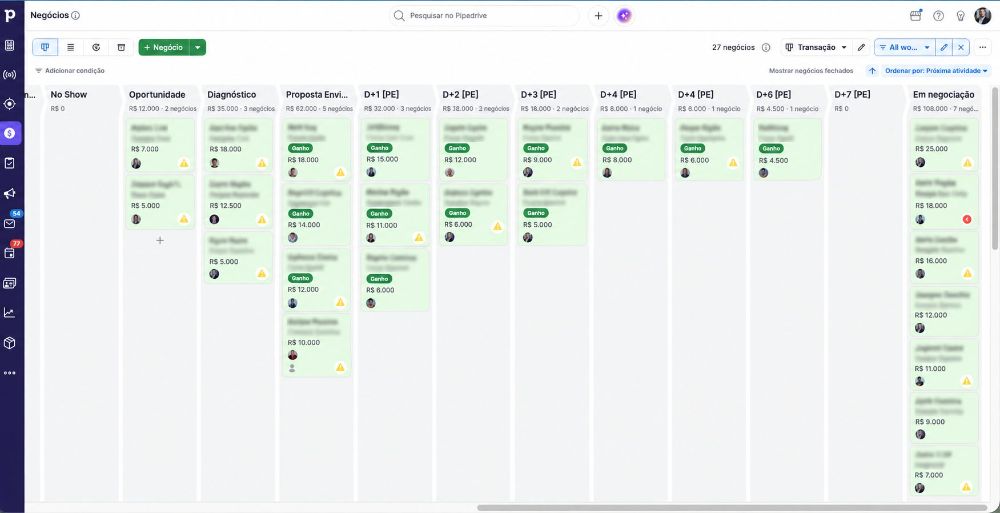Open the All wo... filter dropdown
1000x513 pixels.
click(905, 47)
